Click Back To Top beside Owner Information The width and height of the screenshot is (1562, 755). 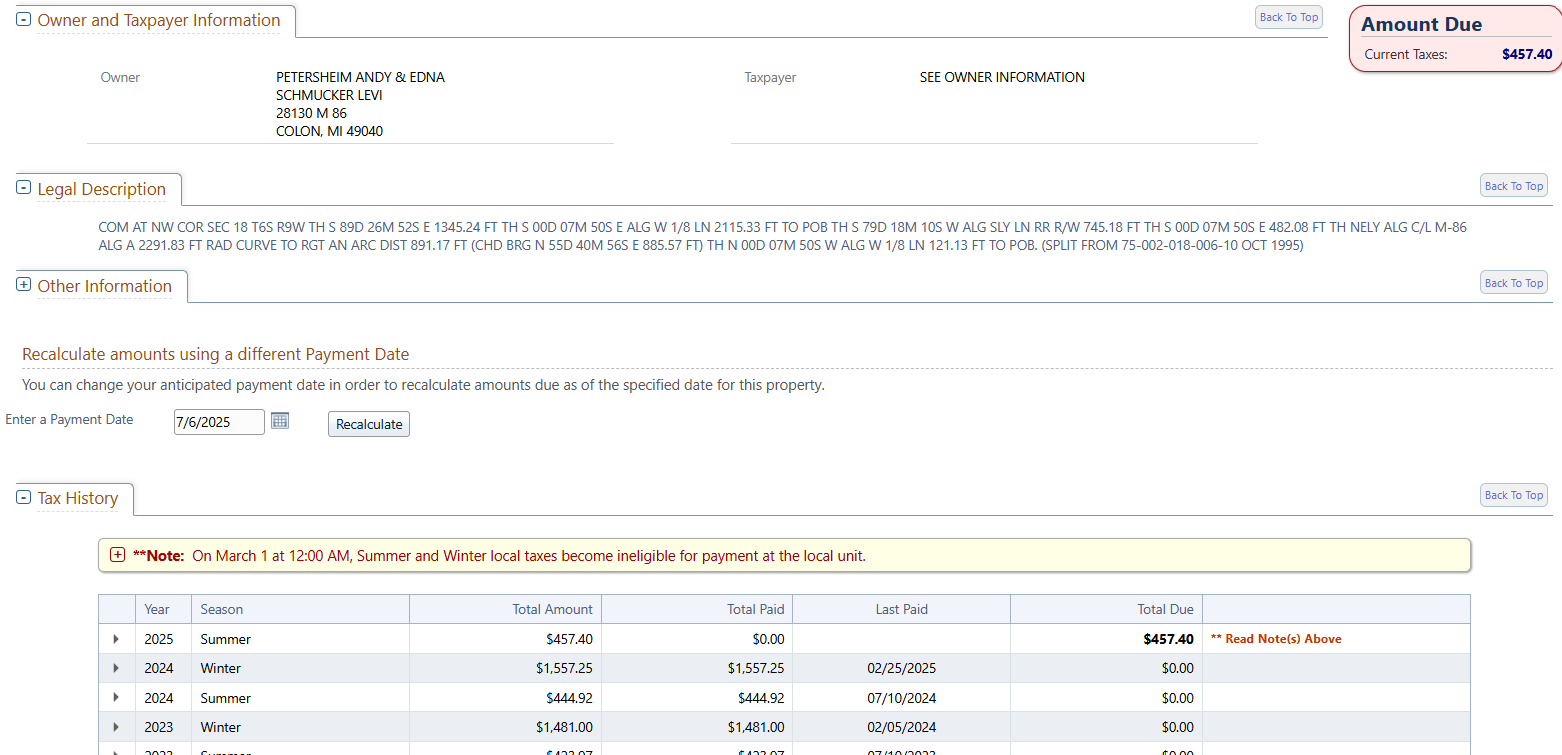pos(1288,17)
